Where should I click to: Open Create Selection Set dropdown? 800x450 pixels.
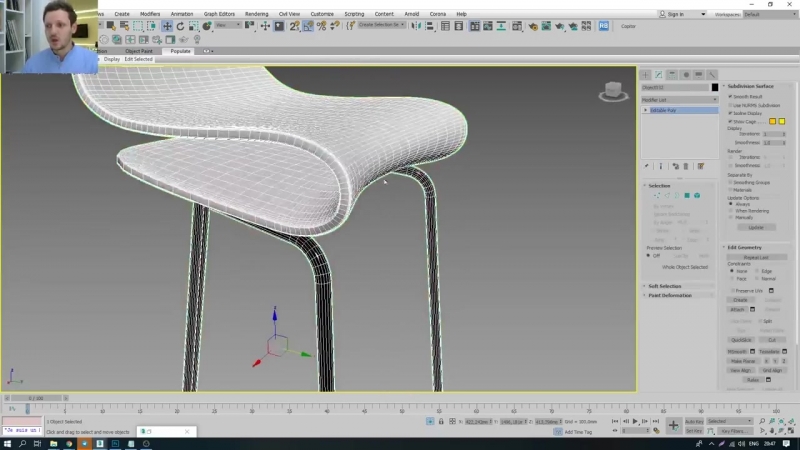[x=381, y=24]
